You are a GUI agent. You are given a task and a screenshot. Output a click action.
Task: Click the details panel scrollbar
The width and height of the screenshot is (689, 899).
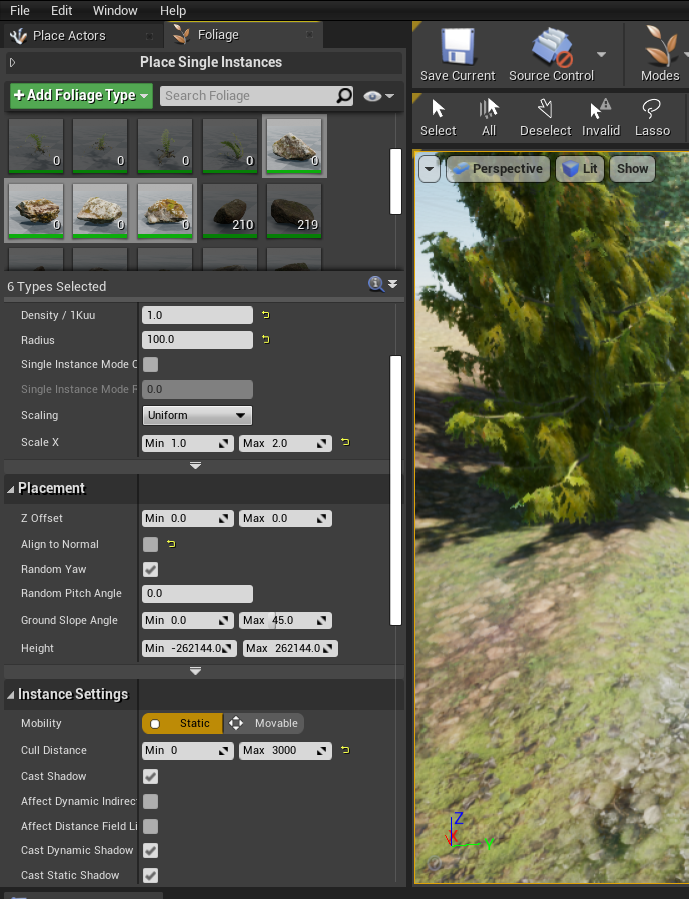pos(396,490)
